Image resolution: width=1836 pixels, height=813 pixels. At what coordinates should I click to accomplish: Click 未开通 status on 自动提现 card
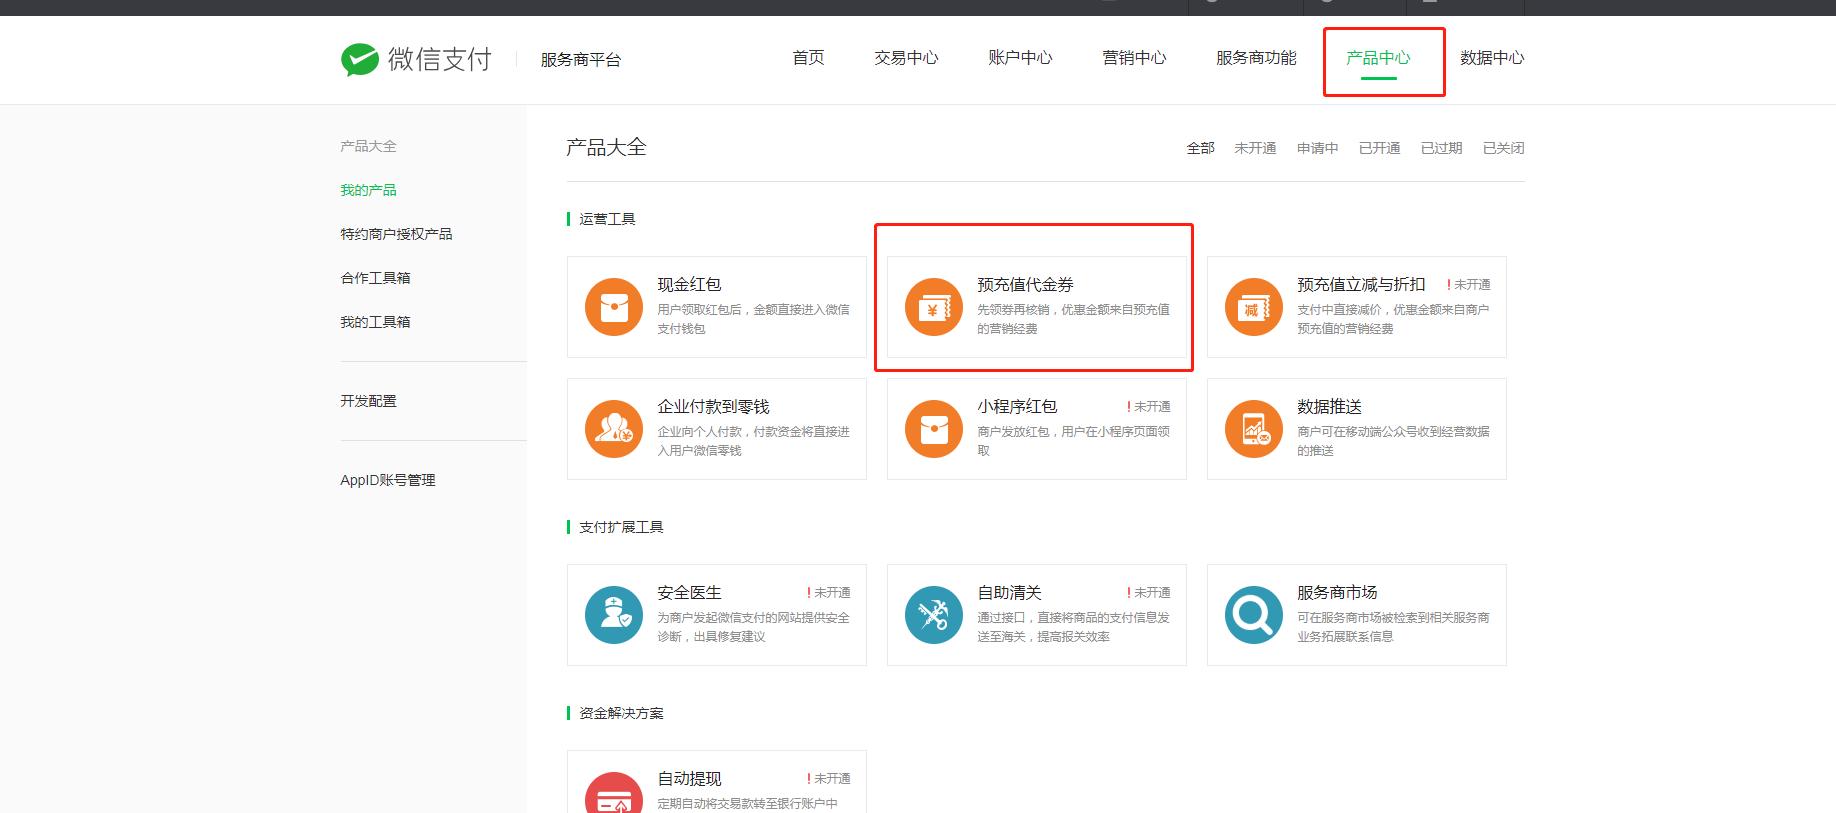click(x=829, y=779)
